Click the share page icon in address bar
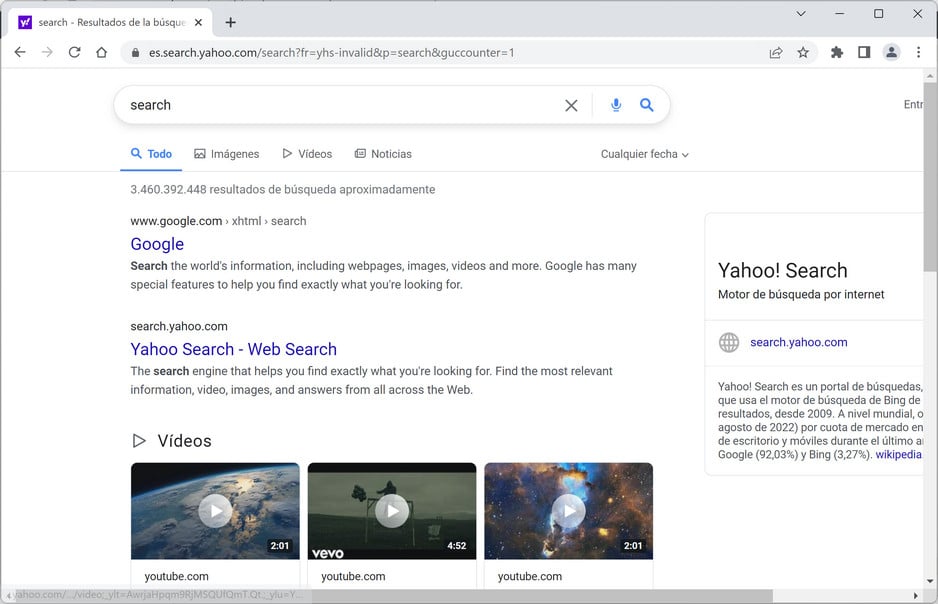This screenshot has width=938, height=604. point(776,53)
